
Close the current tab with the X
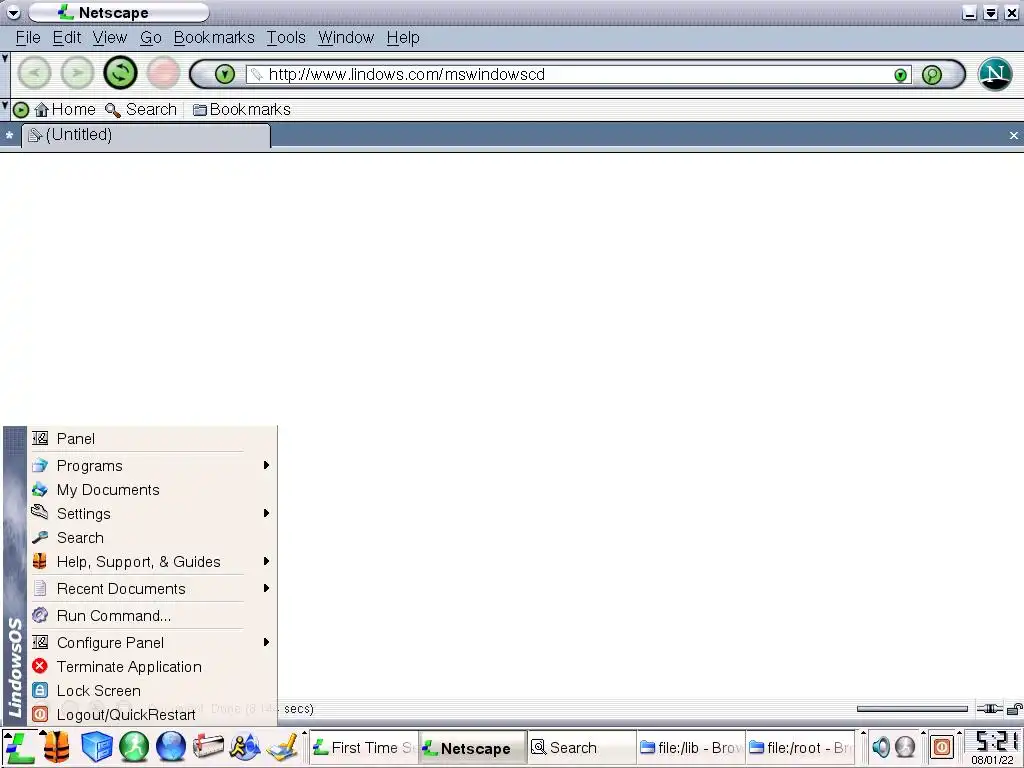point(1013,135)
